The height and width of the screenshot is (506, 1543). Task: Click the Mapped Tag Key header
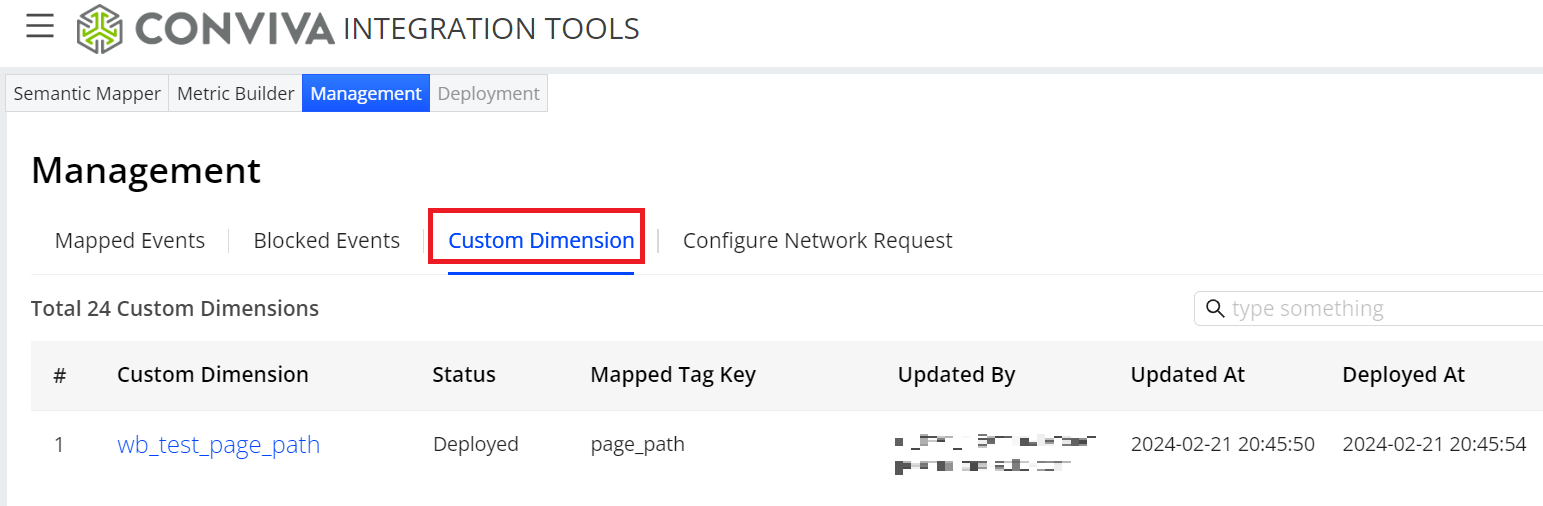click(673, 375)
